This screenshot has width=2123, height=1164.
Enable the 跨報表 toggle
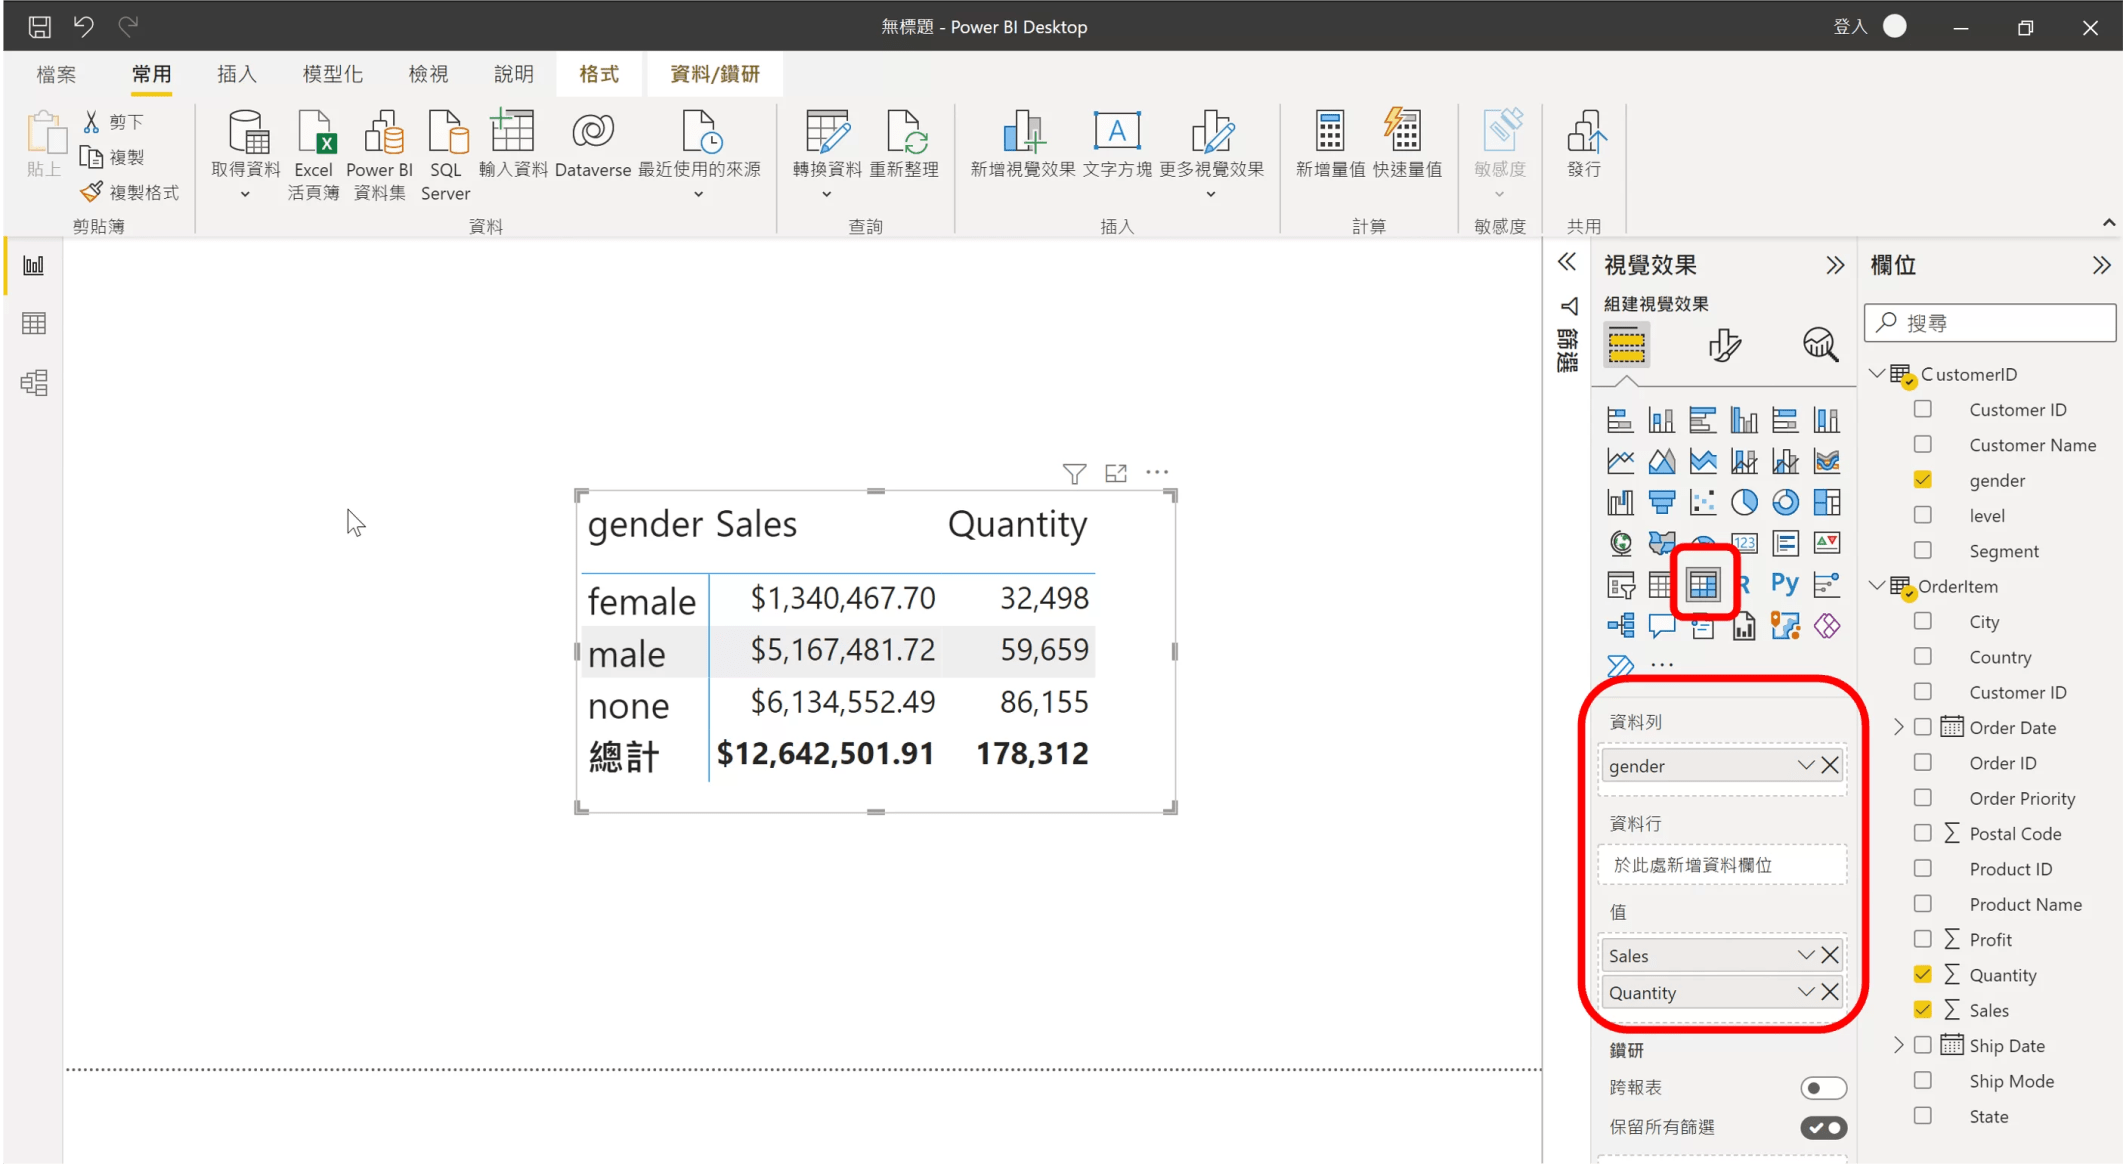coord(1823,1088)
